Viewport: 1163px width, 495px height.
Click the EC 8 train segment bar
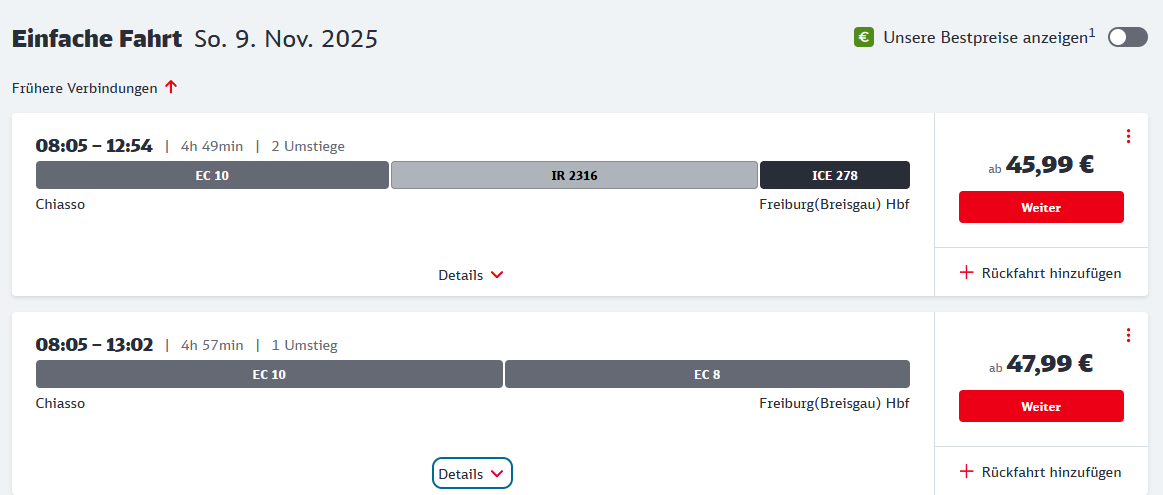[707, 374]
